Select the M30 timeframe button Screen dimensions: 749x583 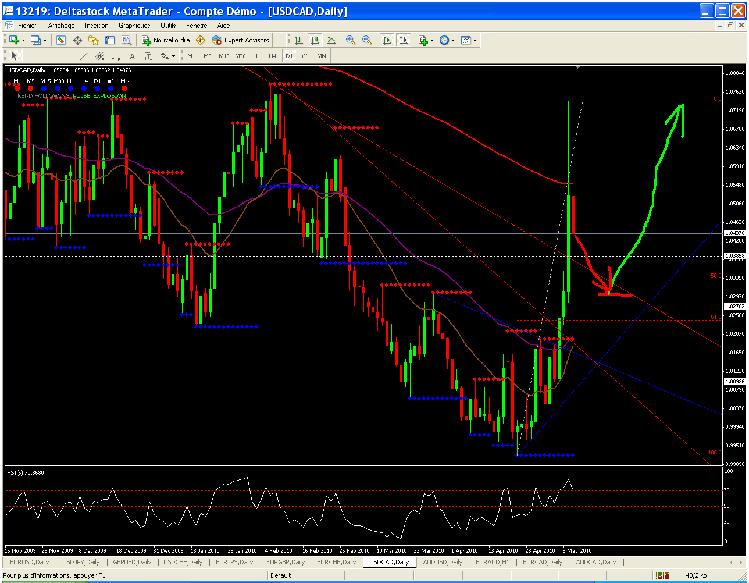point(240,56)
